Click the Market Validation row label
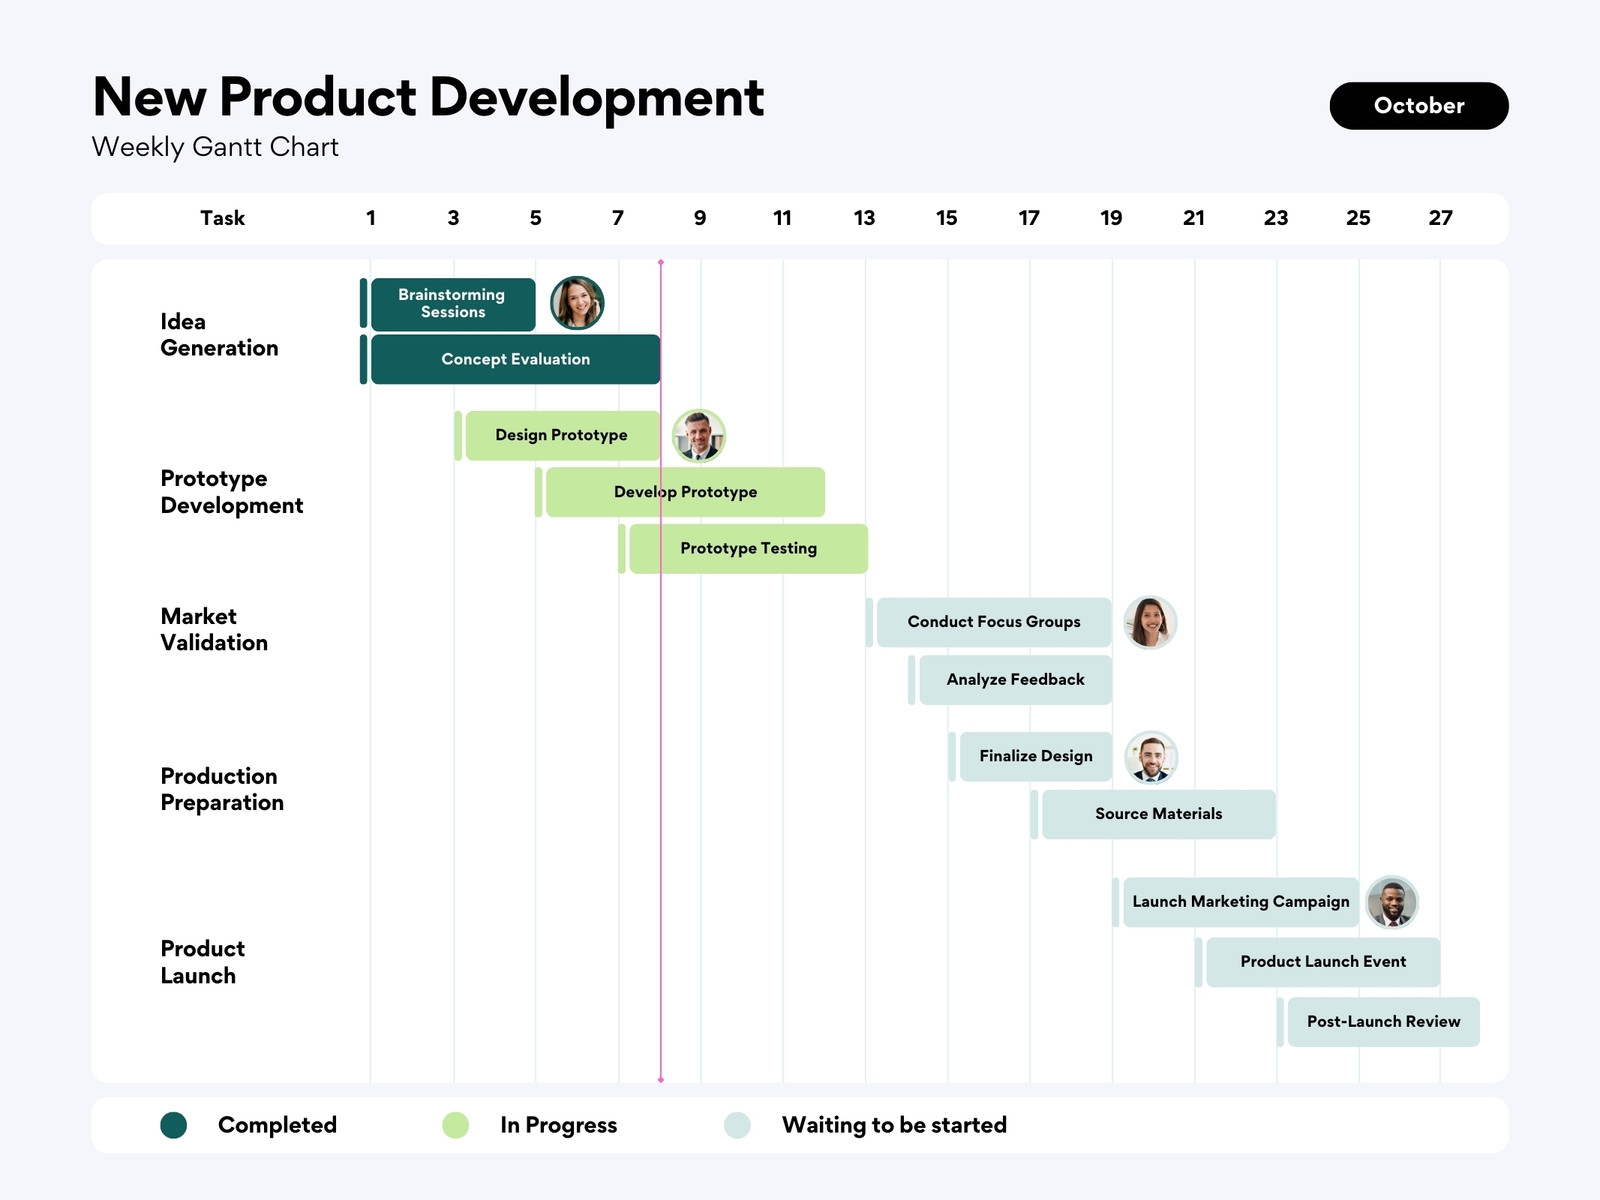The width and height of the screenshot is (1600, 1200). pos(214,630)
